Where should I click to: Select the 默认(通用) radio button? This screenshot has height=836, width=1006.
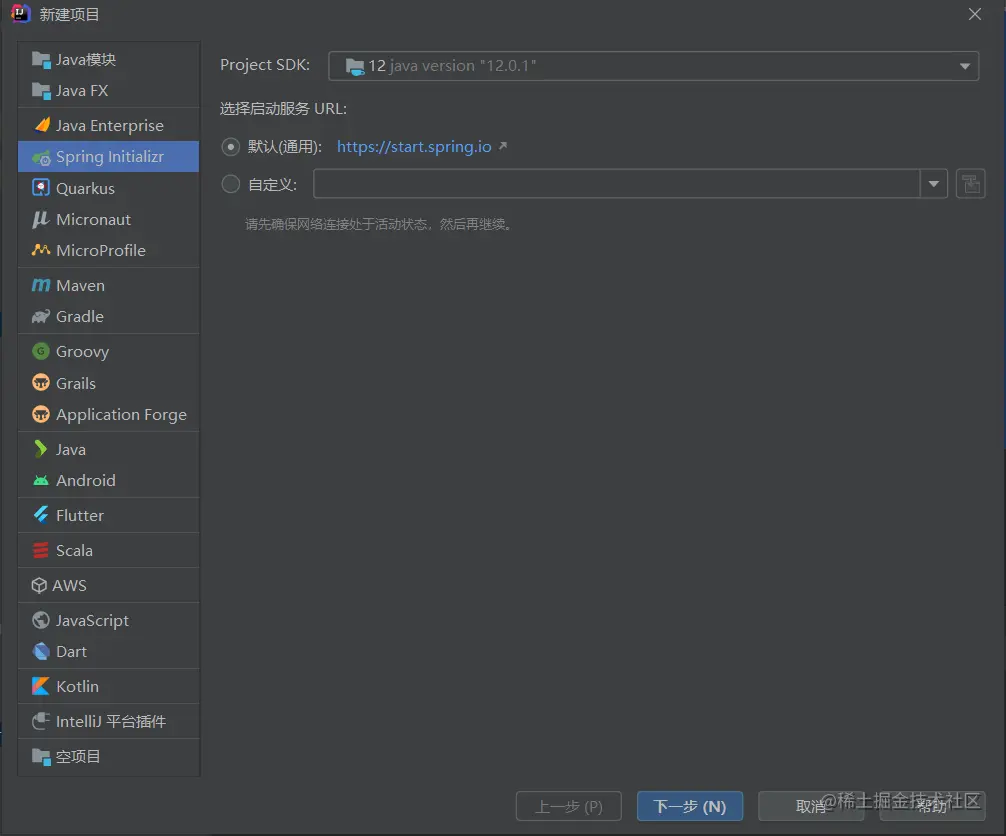tap(230, 147)
